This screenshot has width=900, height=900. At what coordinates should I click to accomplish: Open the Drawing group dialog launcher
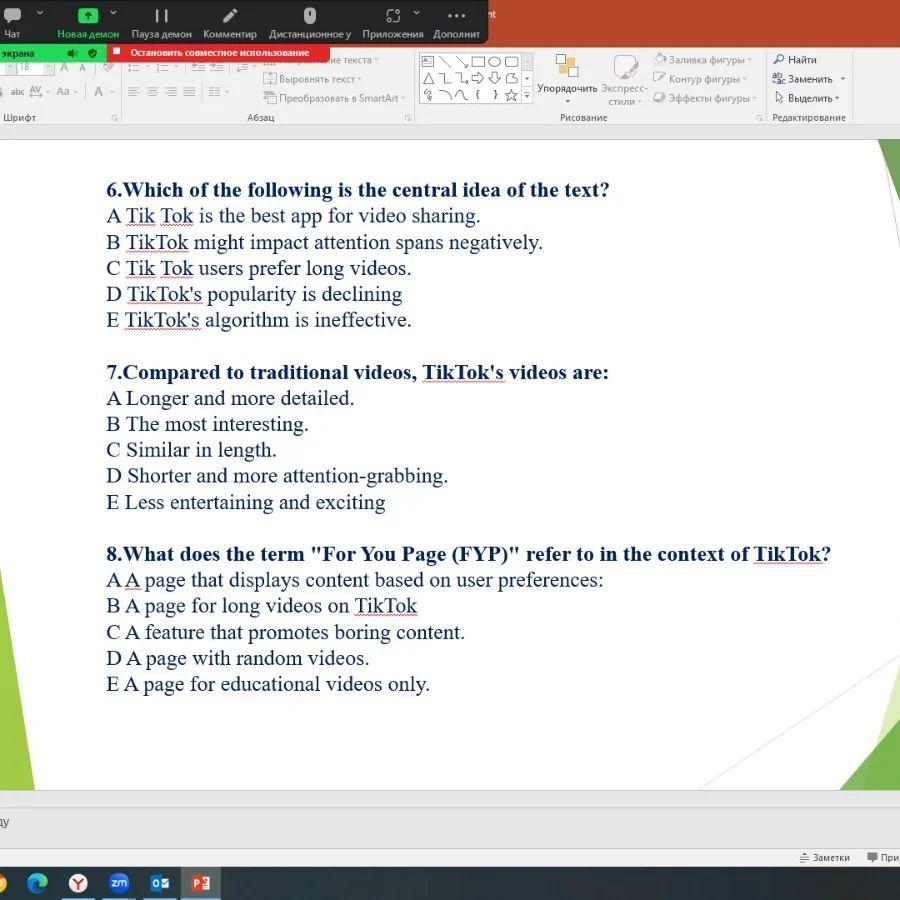tap(759, 118)
